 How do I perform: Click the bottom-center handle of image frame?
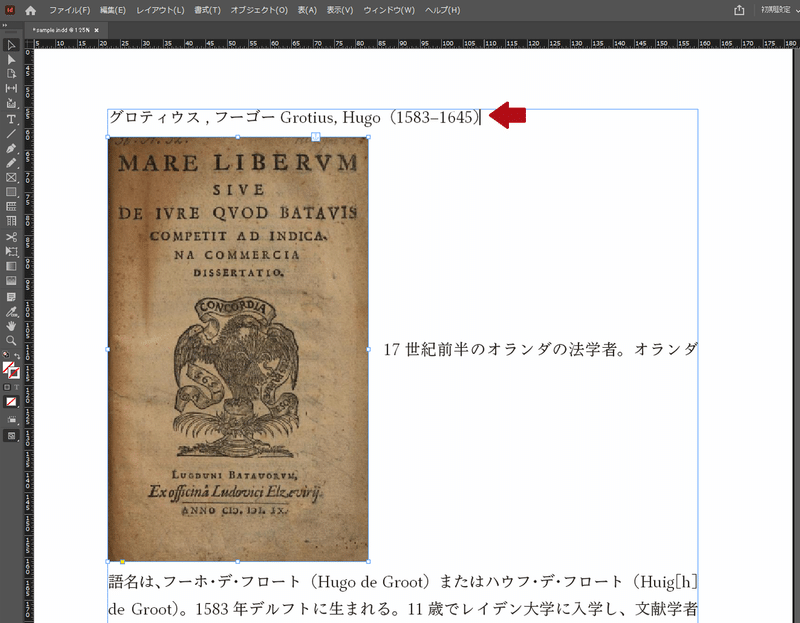238,561
